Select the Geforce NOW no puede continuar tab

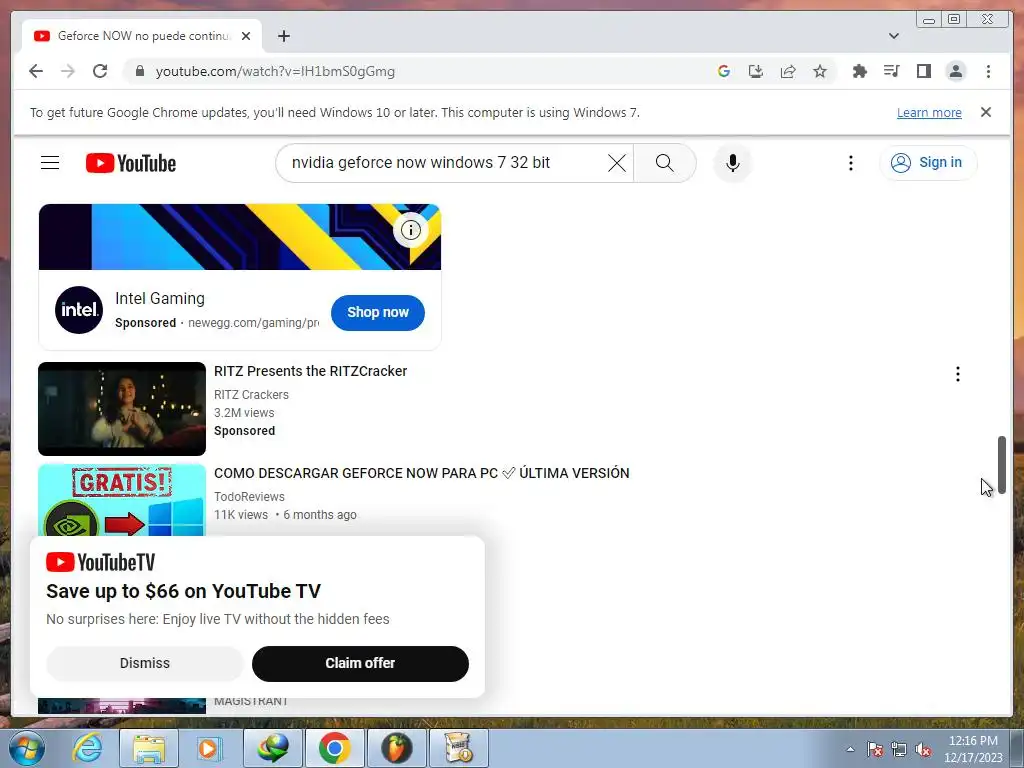tap(142, 36)
